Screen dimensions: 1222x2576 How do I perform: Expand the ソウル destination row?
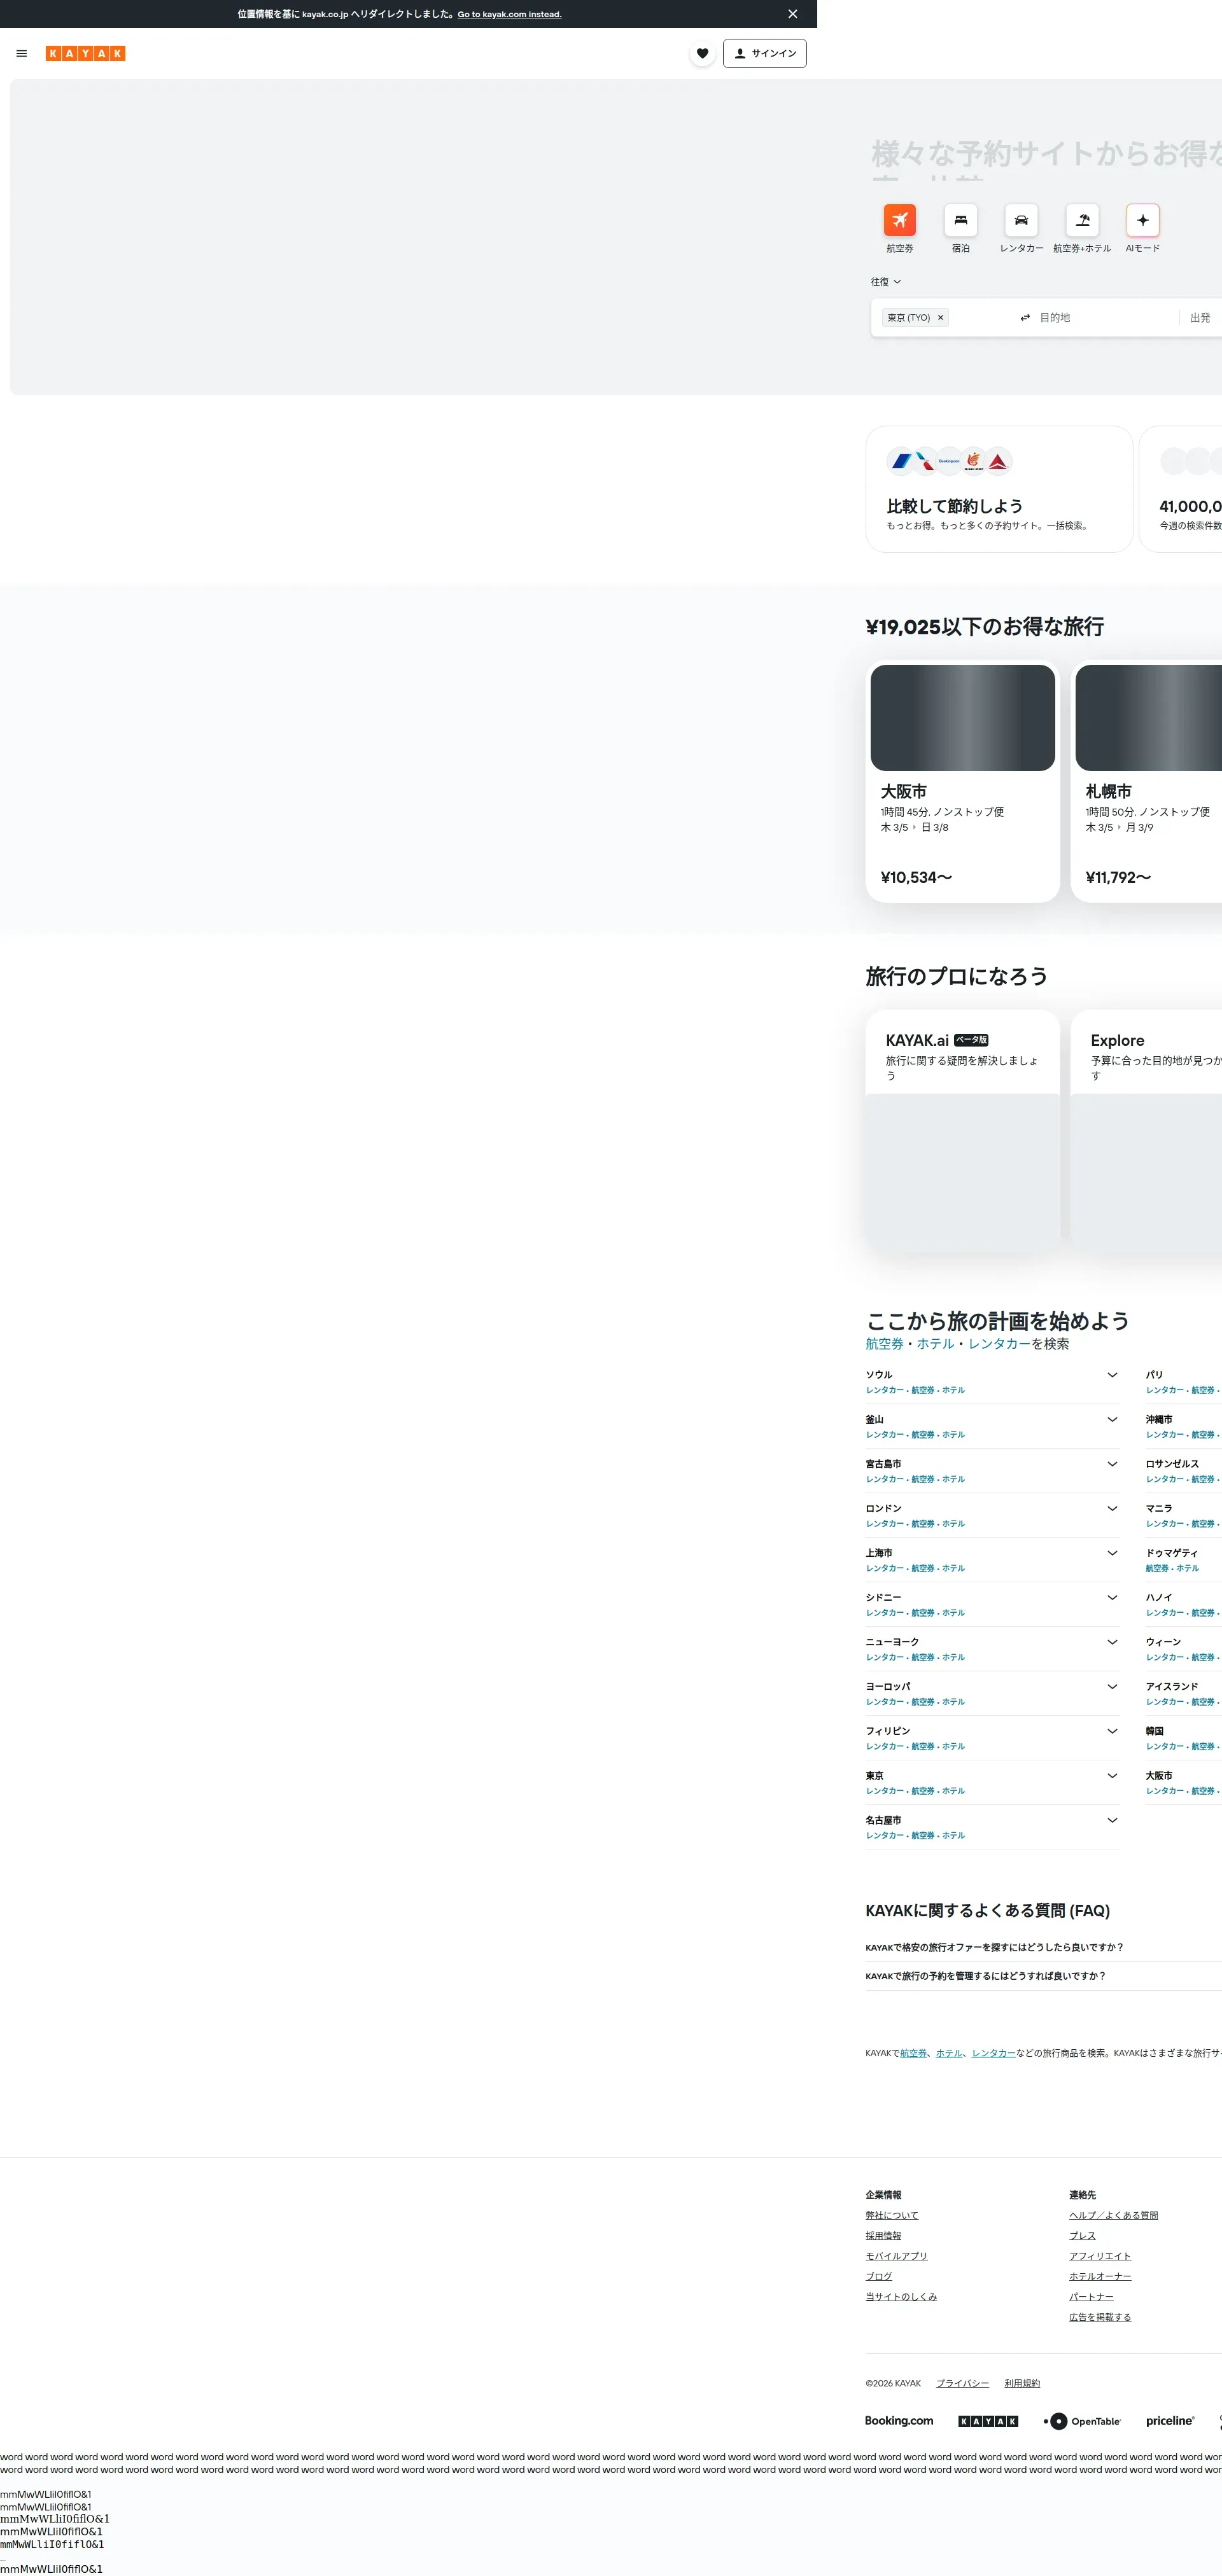point(1111,1375)
